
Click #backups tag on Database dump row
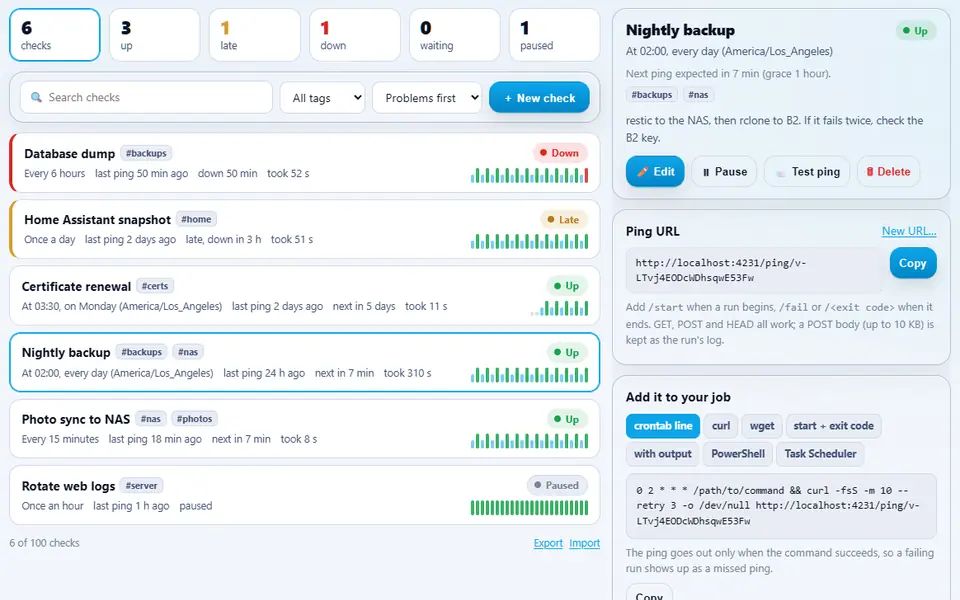pos(146,153)
